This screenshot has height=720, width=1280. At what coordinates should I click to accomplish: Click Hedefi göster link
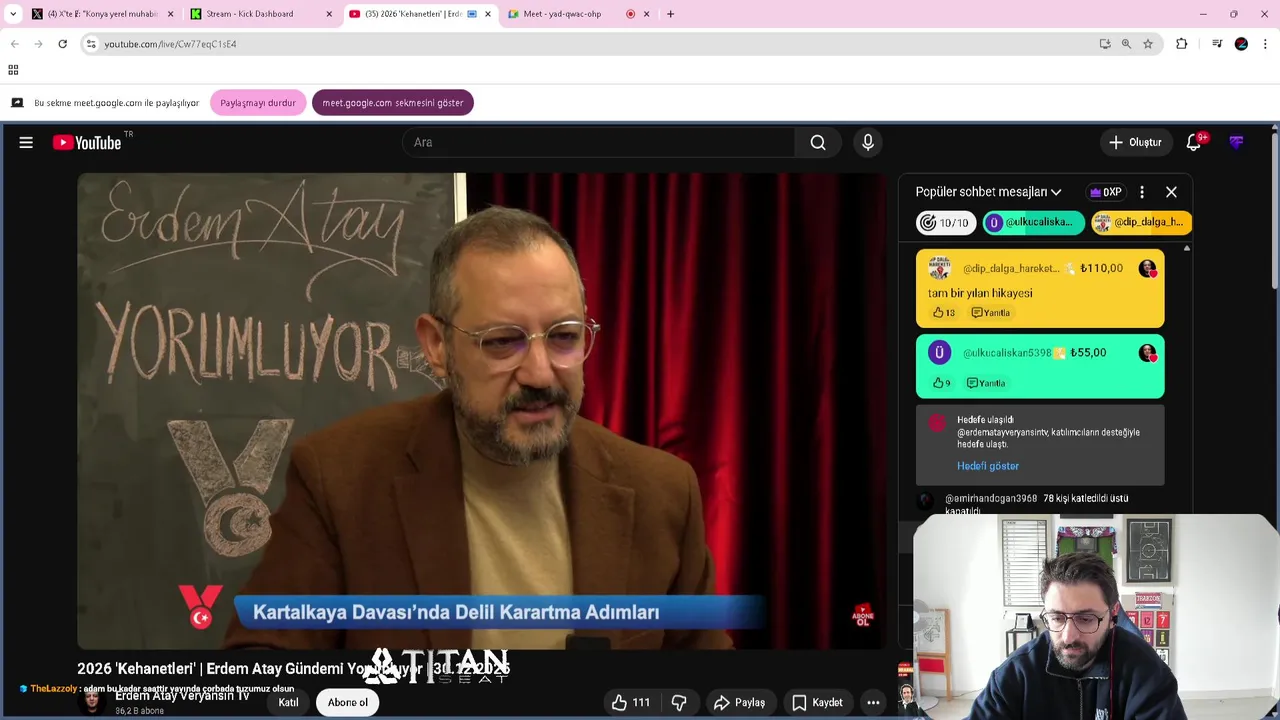coord(988,466)
